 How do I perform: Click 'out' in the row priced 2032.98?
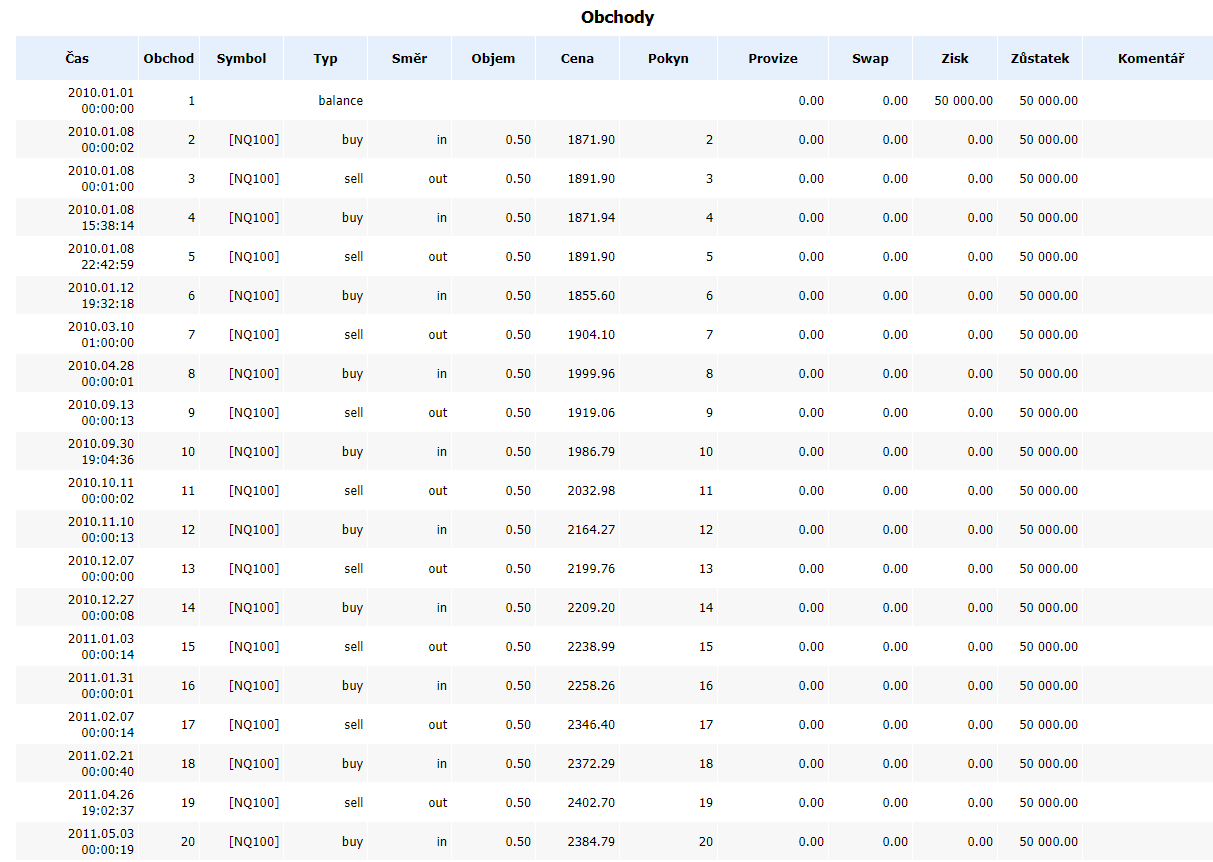click(438, 491)
